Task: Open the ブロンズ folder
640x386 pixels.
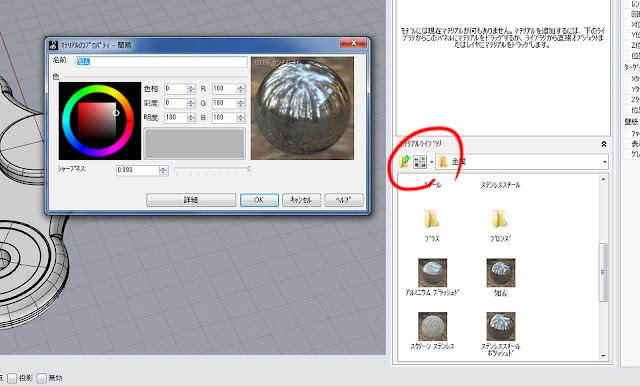Action: (x=500, y=220)
